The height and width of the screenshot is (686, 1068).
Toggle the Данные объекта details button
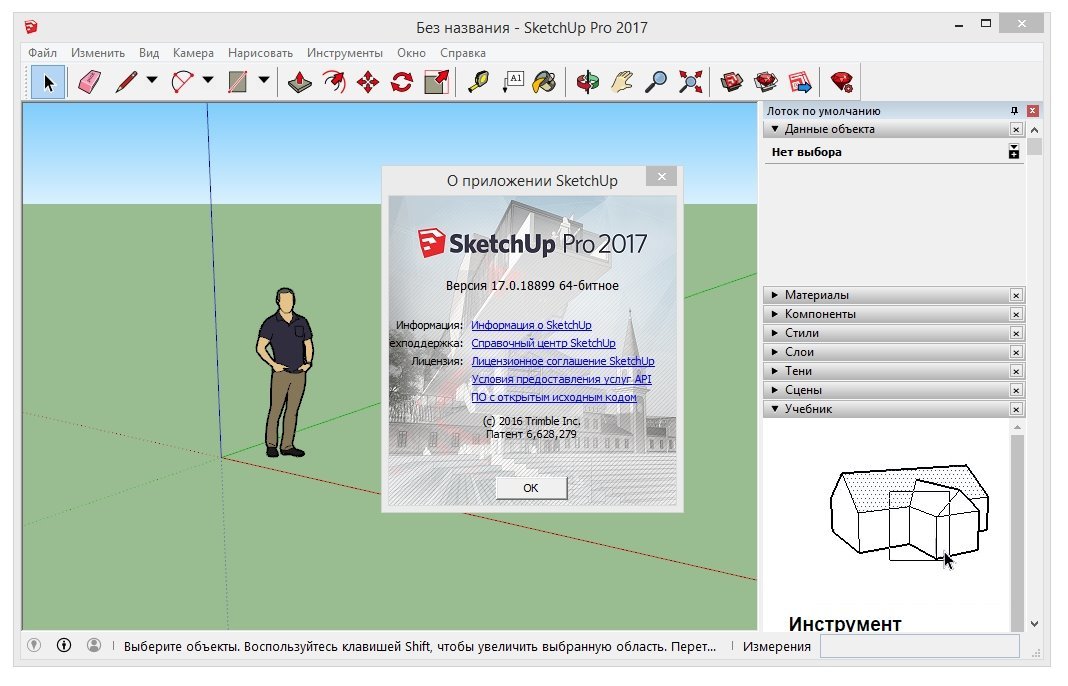1014,152
